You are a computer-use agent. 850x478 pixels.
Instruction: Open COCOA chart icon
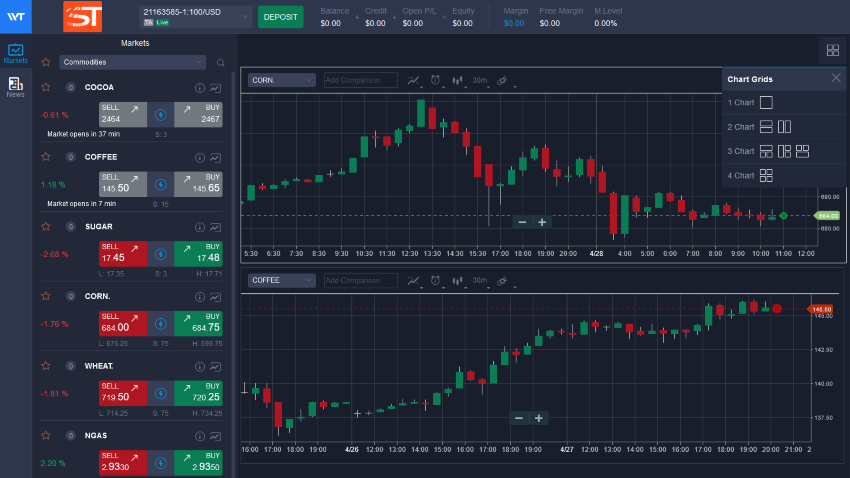215,88
